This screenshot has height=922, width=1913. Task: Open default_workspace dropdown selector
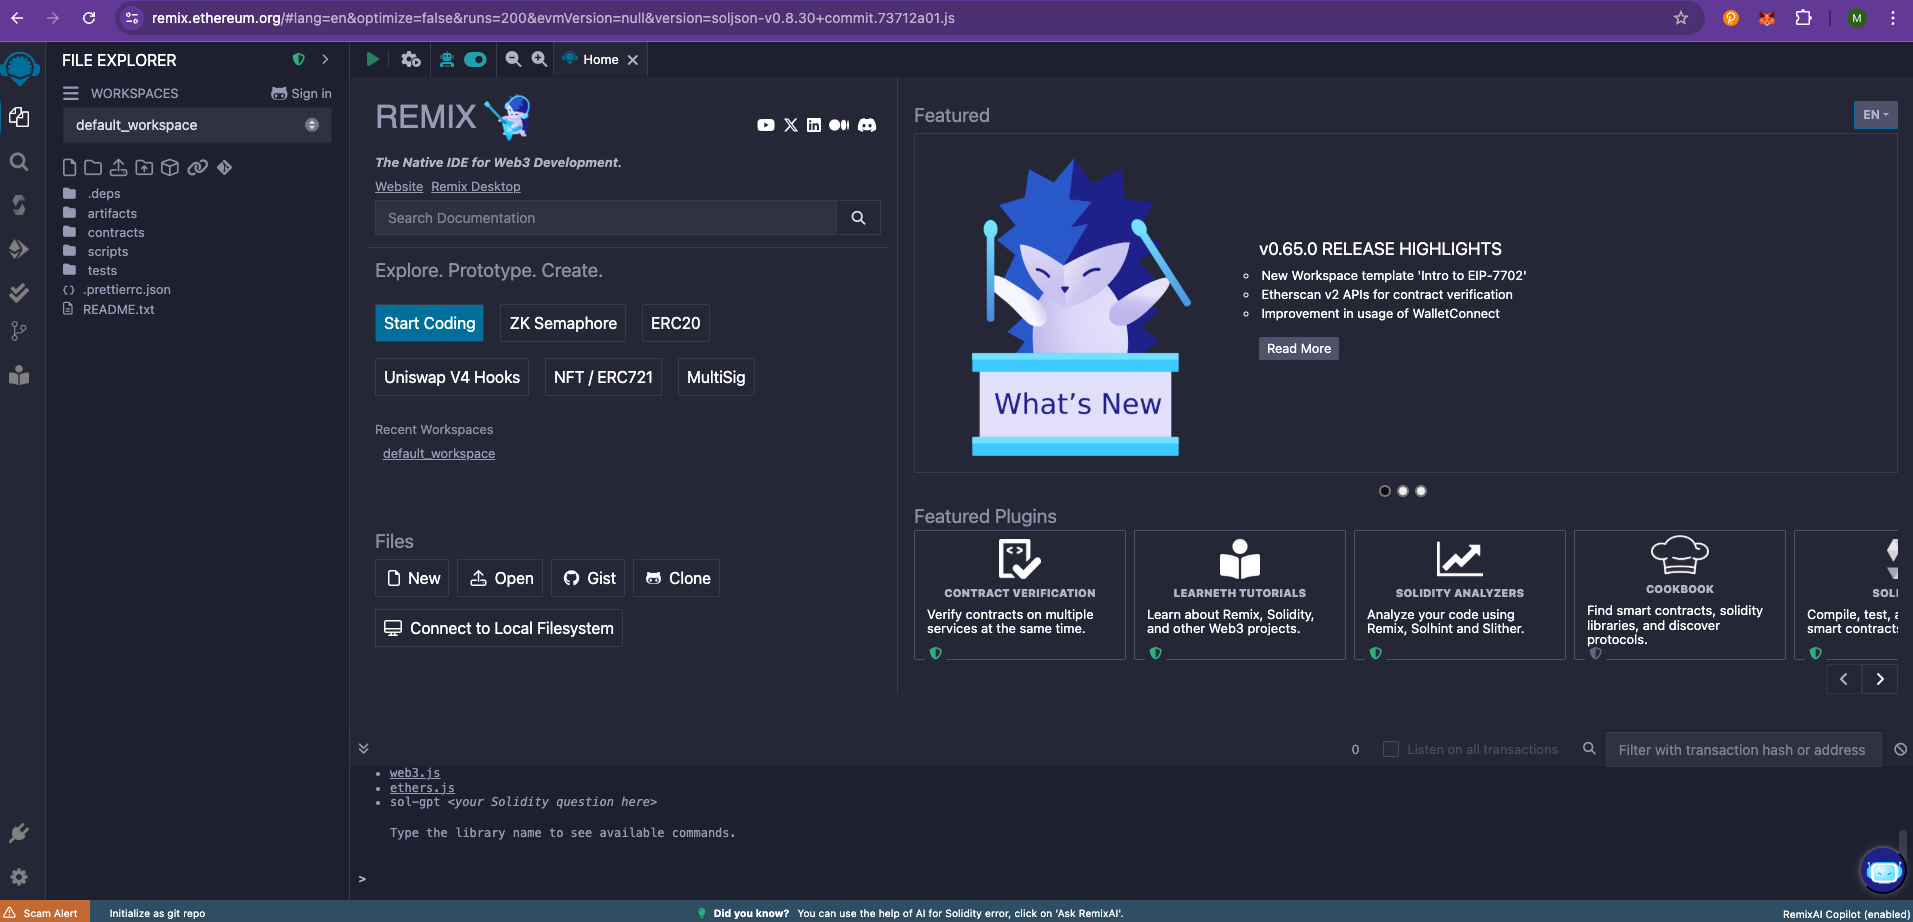coord(197,125)
